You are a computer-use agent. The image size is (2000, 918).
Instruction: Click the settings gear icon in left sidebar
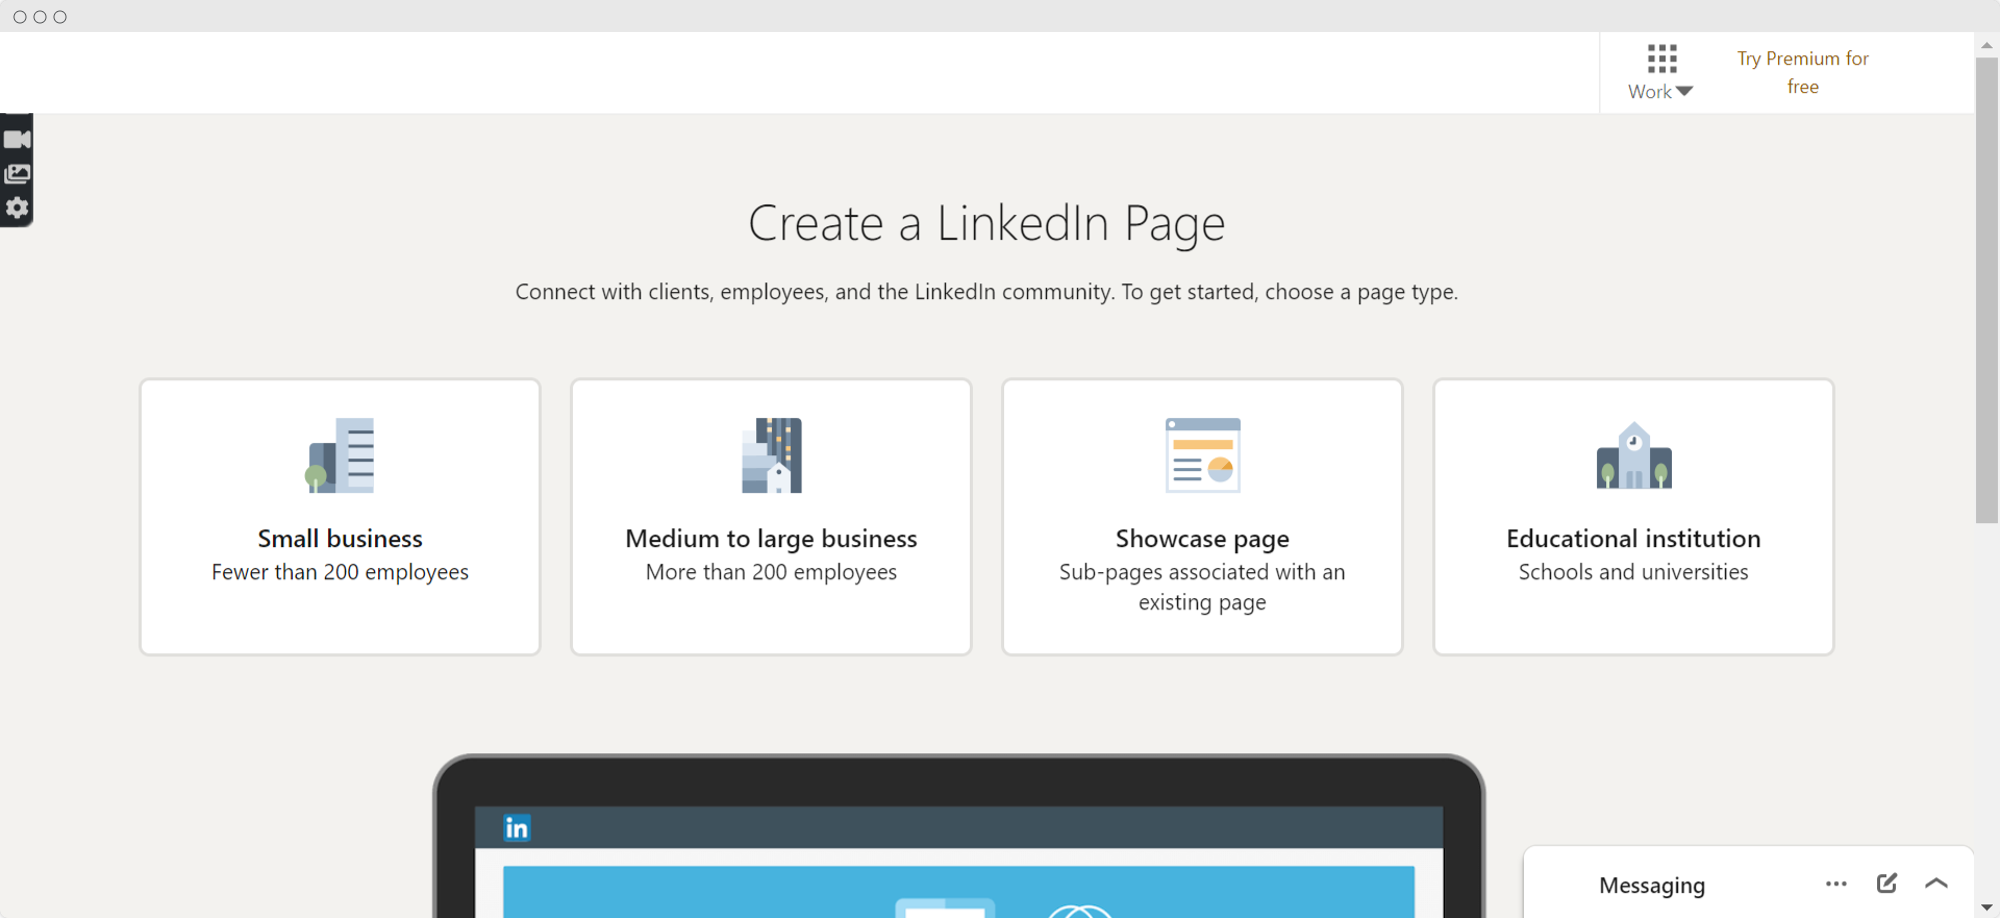pos(17,207)
